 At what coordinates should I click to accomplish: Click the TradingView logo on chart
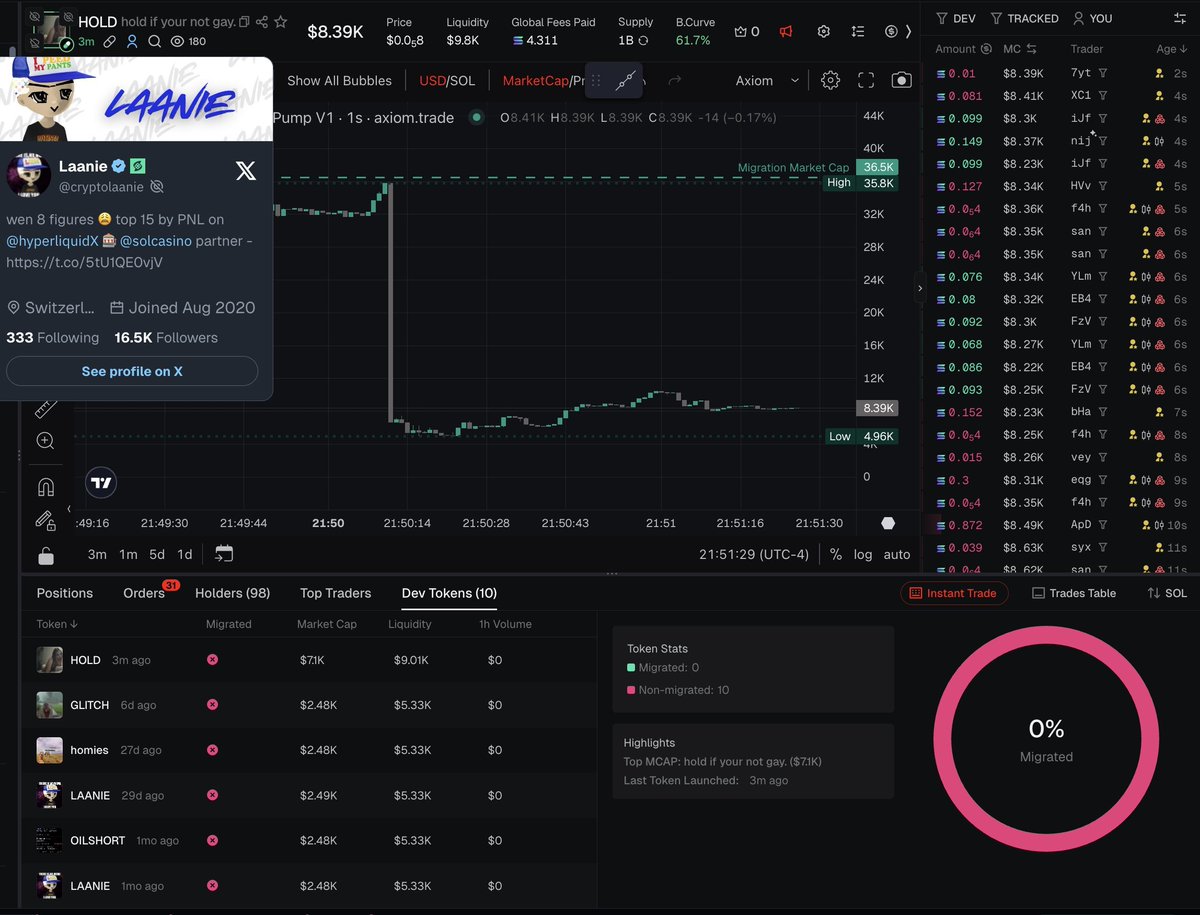[101, 483]
